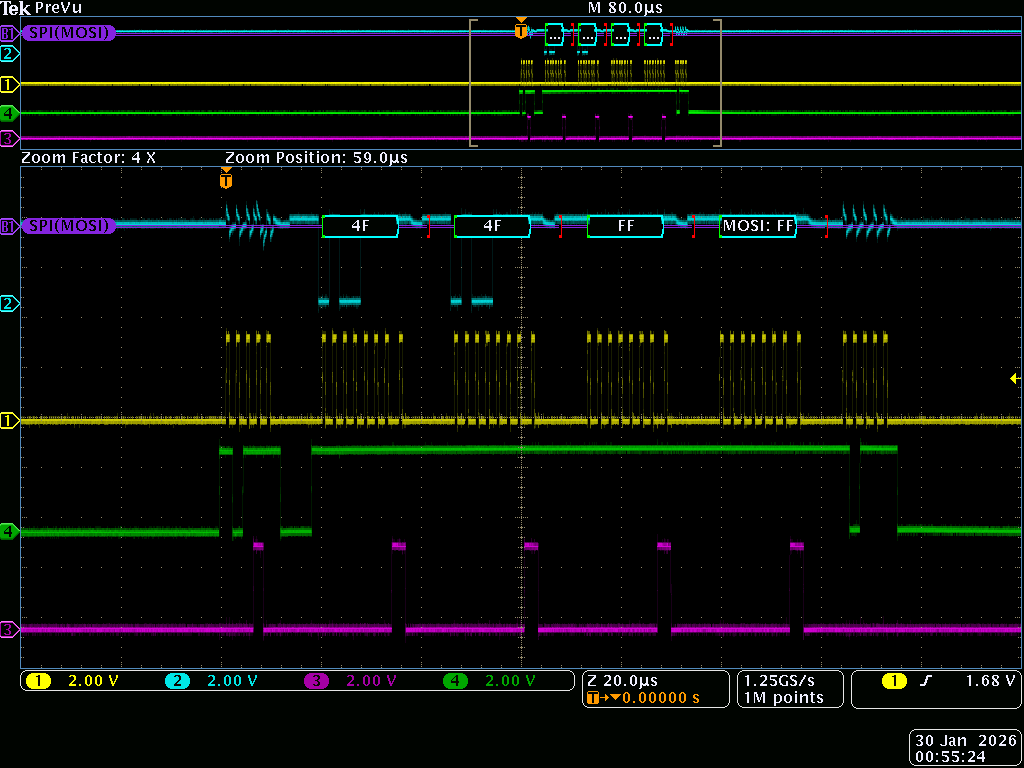Select the channel 3 ground marker in the main waveform

coord(10,630)
